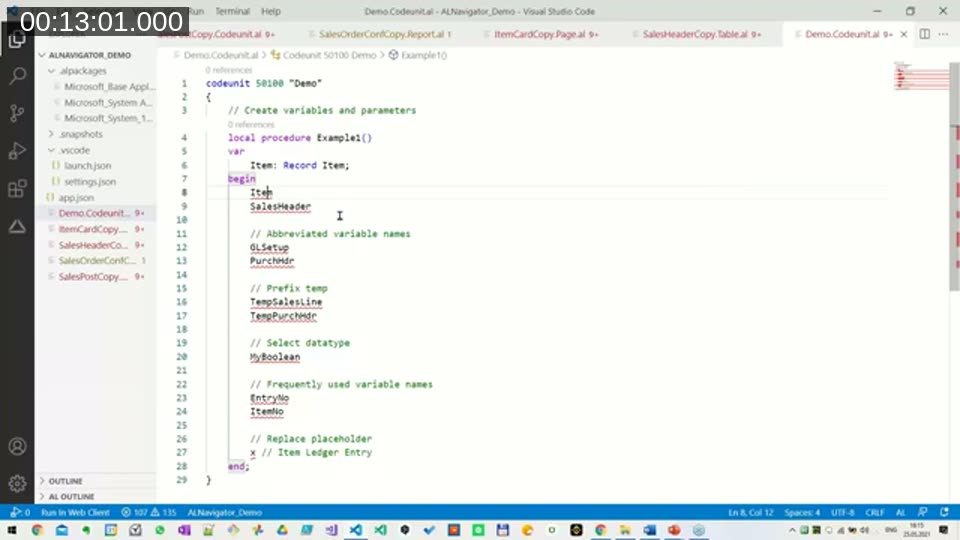
Task: Switch to the ItemCardCopy.Page.al tab
Action: click(x=546, y=34)
